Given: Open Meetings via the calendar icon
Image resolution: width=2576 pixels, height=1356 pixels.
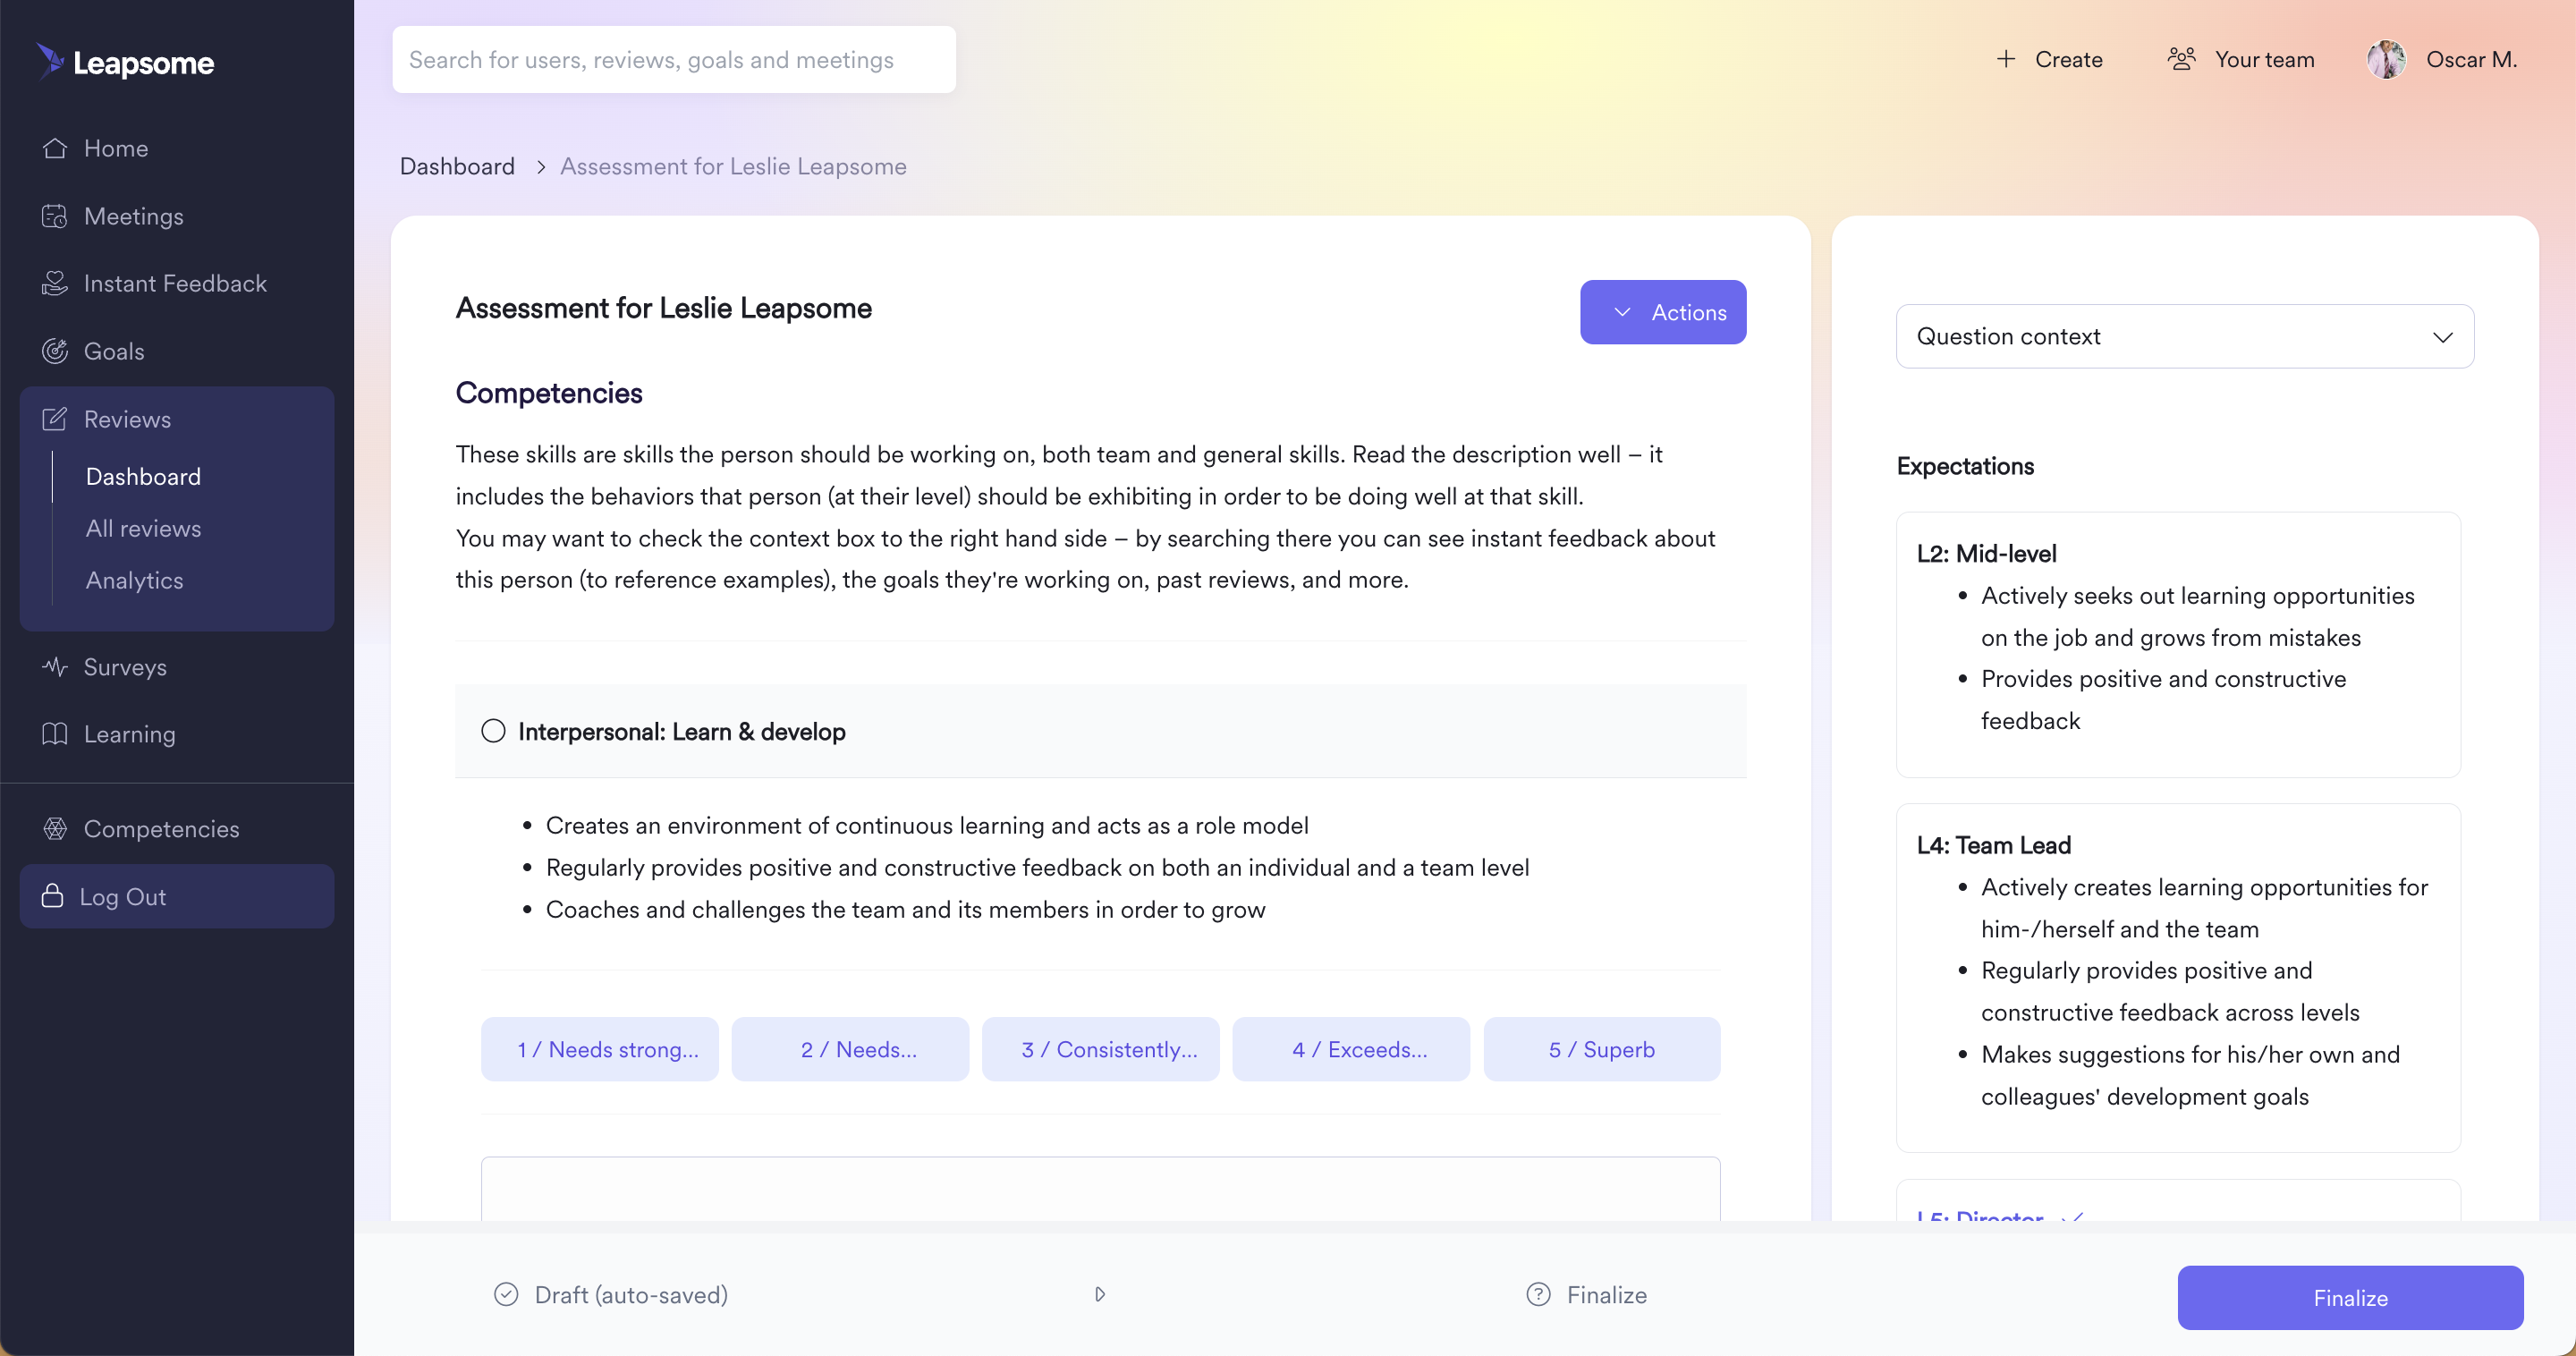Looking at the screenshot, I should click(55, 216).
